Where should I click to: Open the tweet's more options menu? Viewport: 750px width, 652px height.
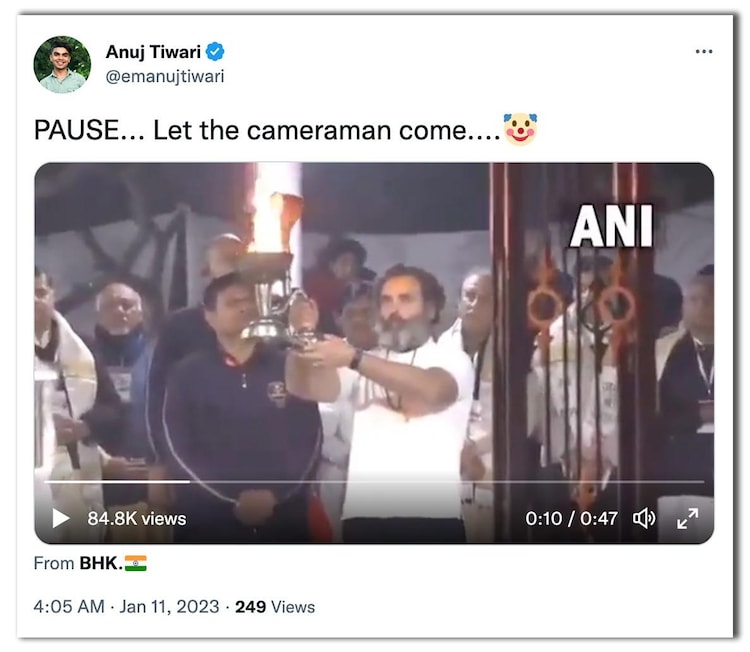(704, 52)
